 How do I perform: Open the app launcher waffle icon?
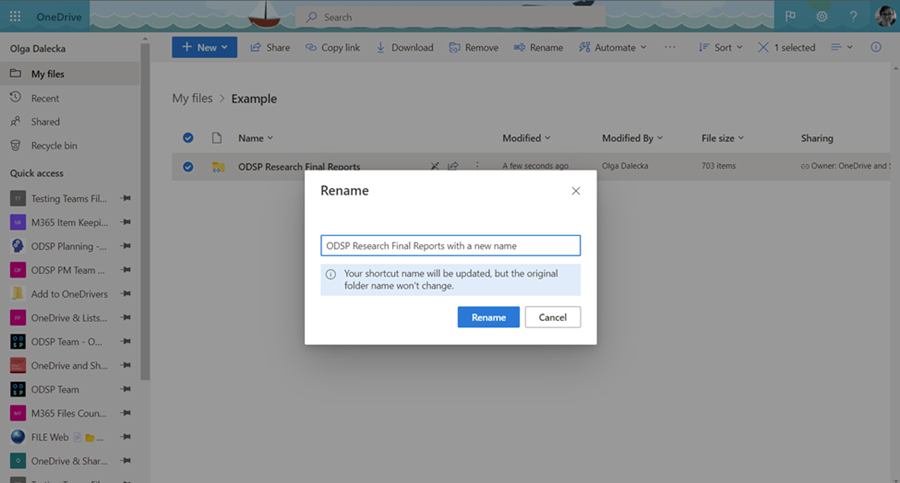(15, 17)
